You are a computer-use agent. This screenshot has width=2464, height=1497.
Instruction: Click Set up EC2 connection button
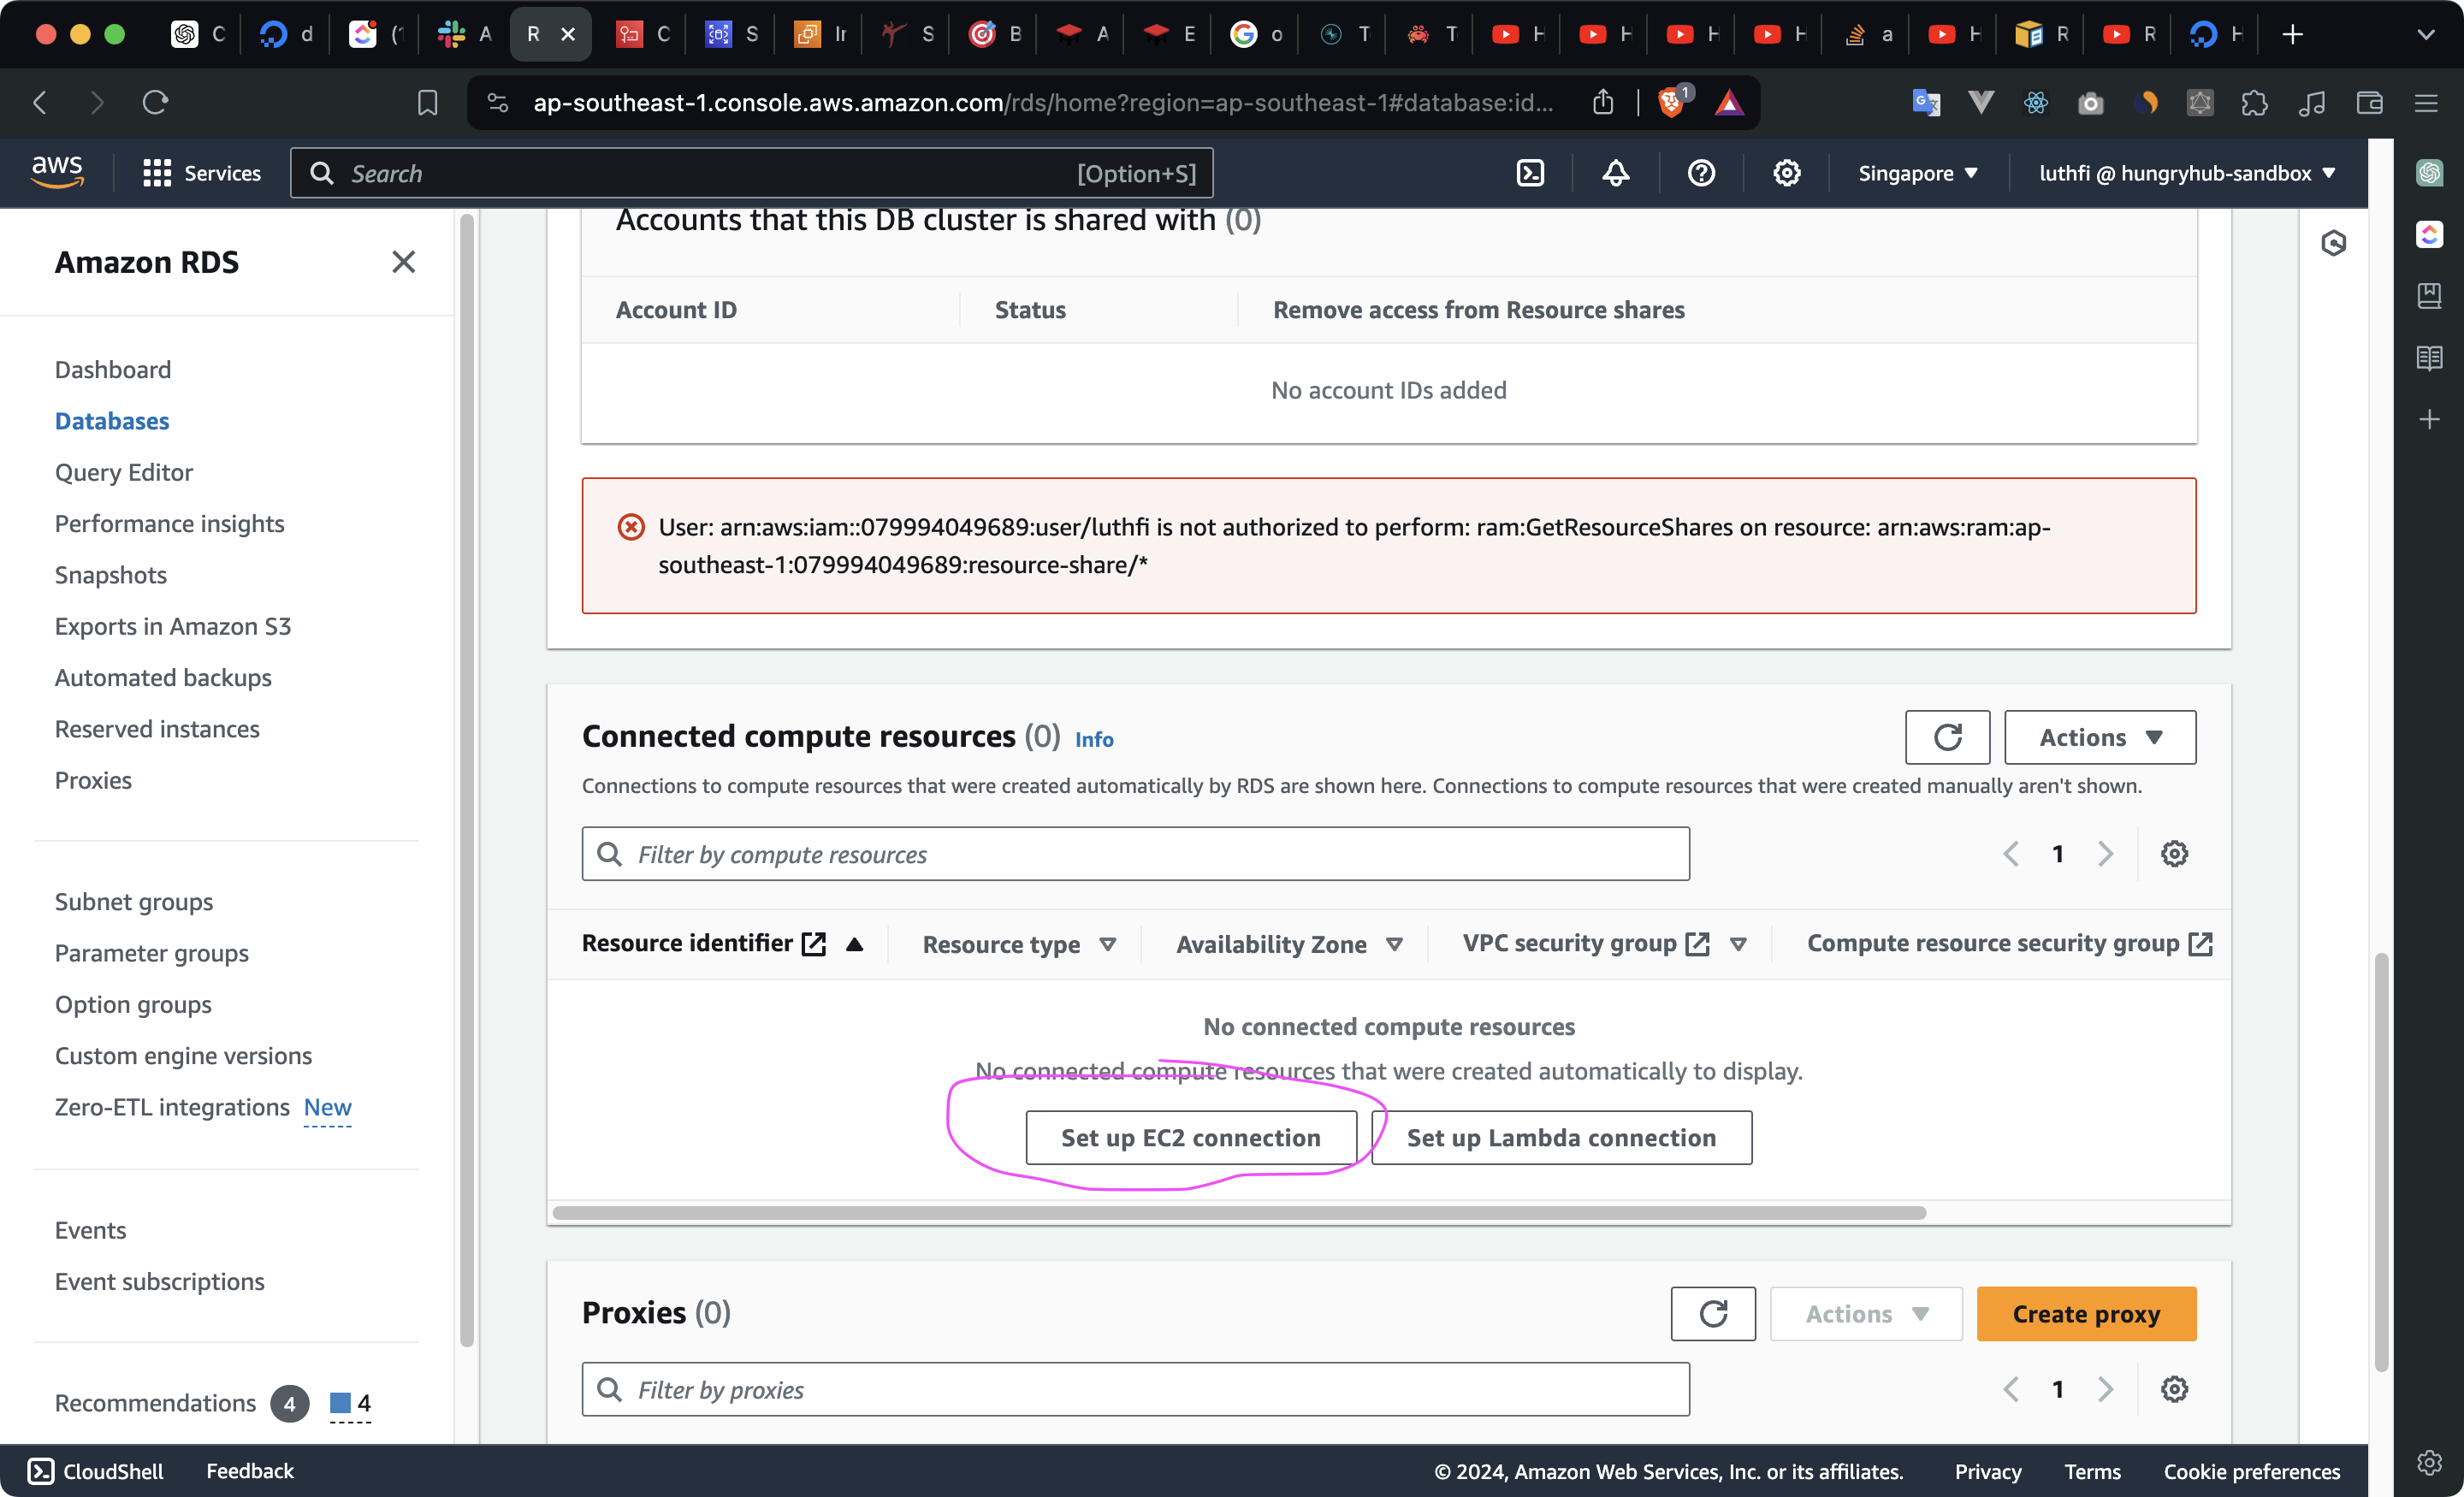click(x=1190, y=1137)
